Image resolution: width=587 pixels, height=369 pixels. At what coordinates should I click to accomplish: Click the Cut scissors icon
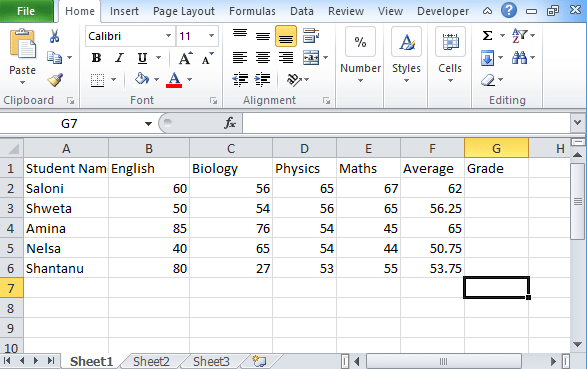tap(54, 36)
